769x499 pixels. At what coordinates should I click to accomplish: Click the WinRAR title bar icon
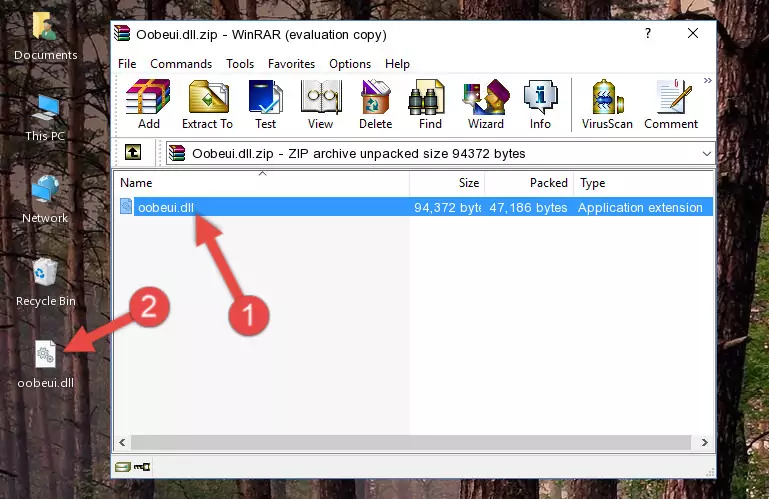(123, 34)
